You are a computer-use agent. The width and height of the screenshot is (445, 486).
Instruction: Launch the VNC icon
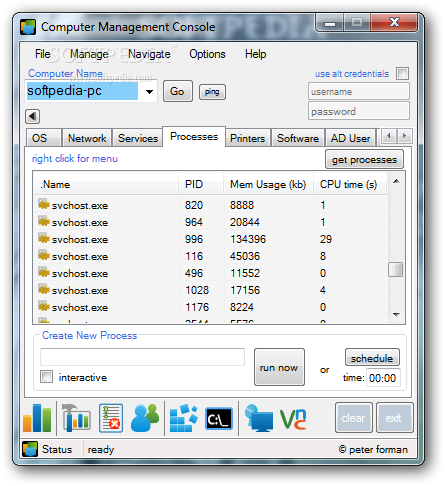click(x=293, y=419)
